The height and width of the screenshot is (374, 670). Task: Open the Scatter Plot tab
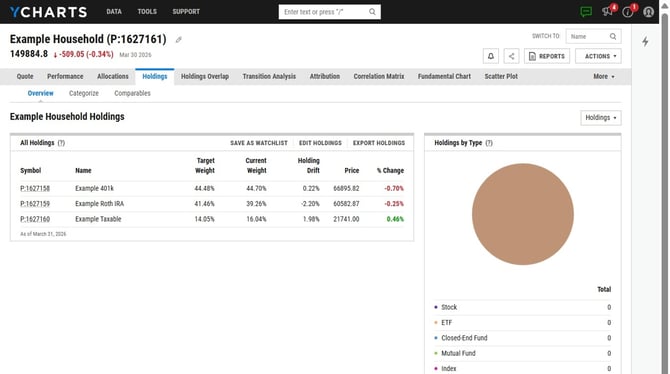click(x=501, y=77)
